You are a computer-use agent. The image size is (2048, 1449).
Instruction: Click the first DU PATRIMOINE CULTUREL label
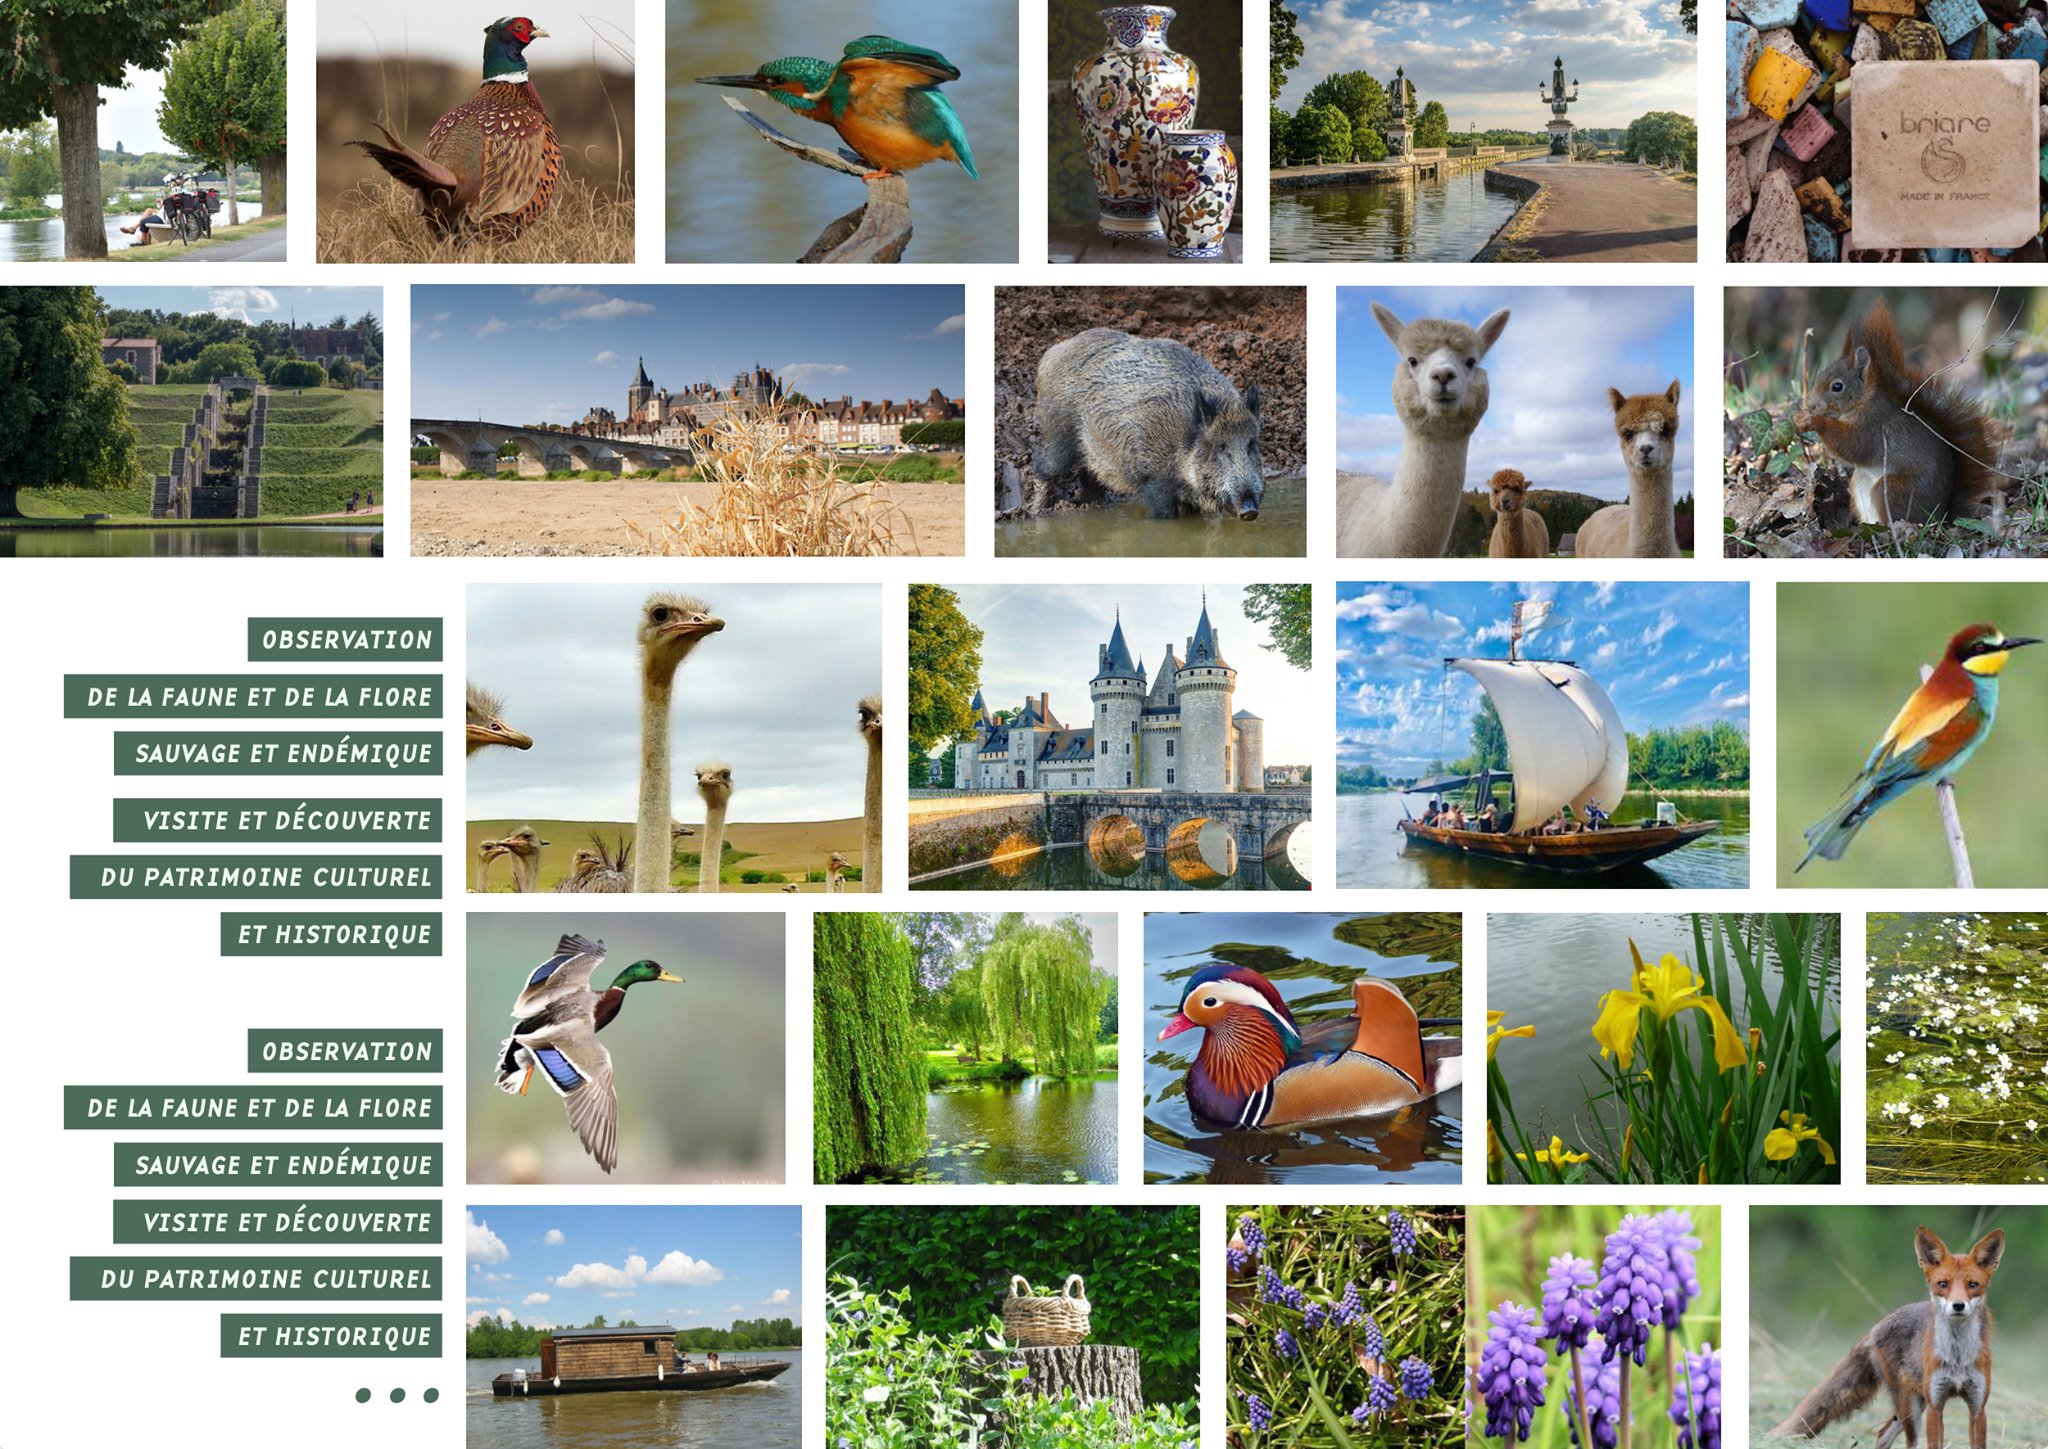(x=256, y=877)
